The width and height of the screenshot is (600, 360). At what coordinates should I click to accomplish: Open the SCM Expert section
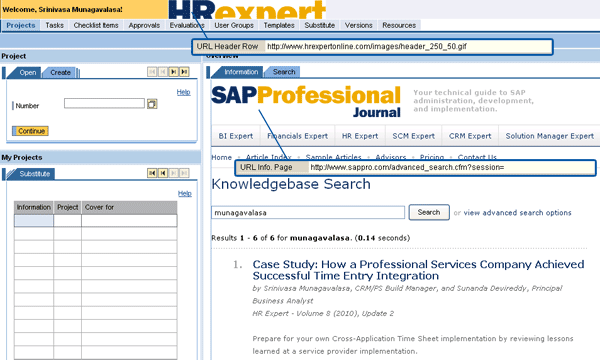tap(414, 136)
